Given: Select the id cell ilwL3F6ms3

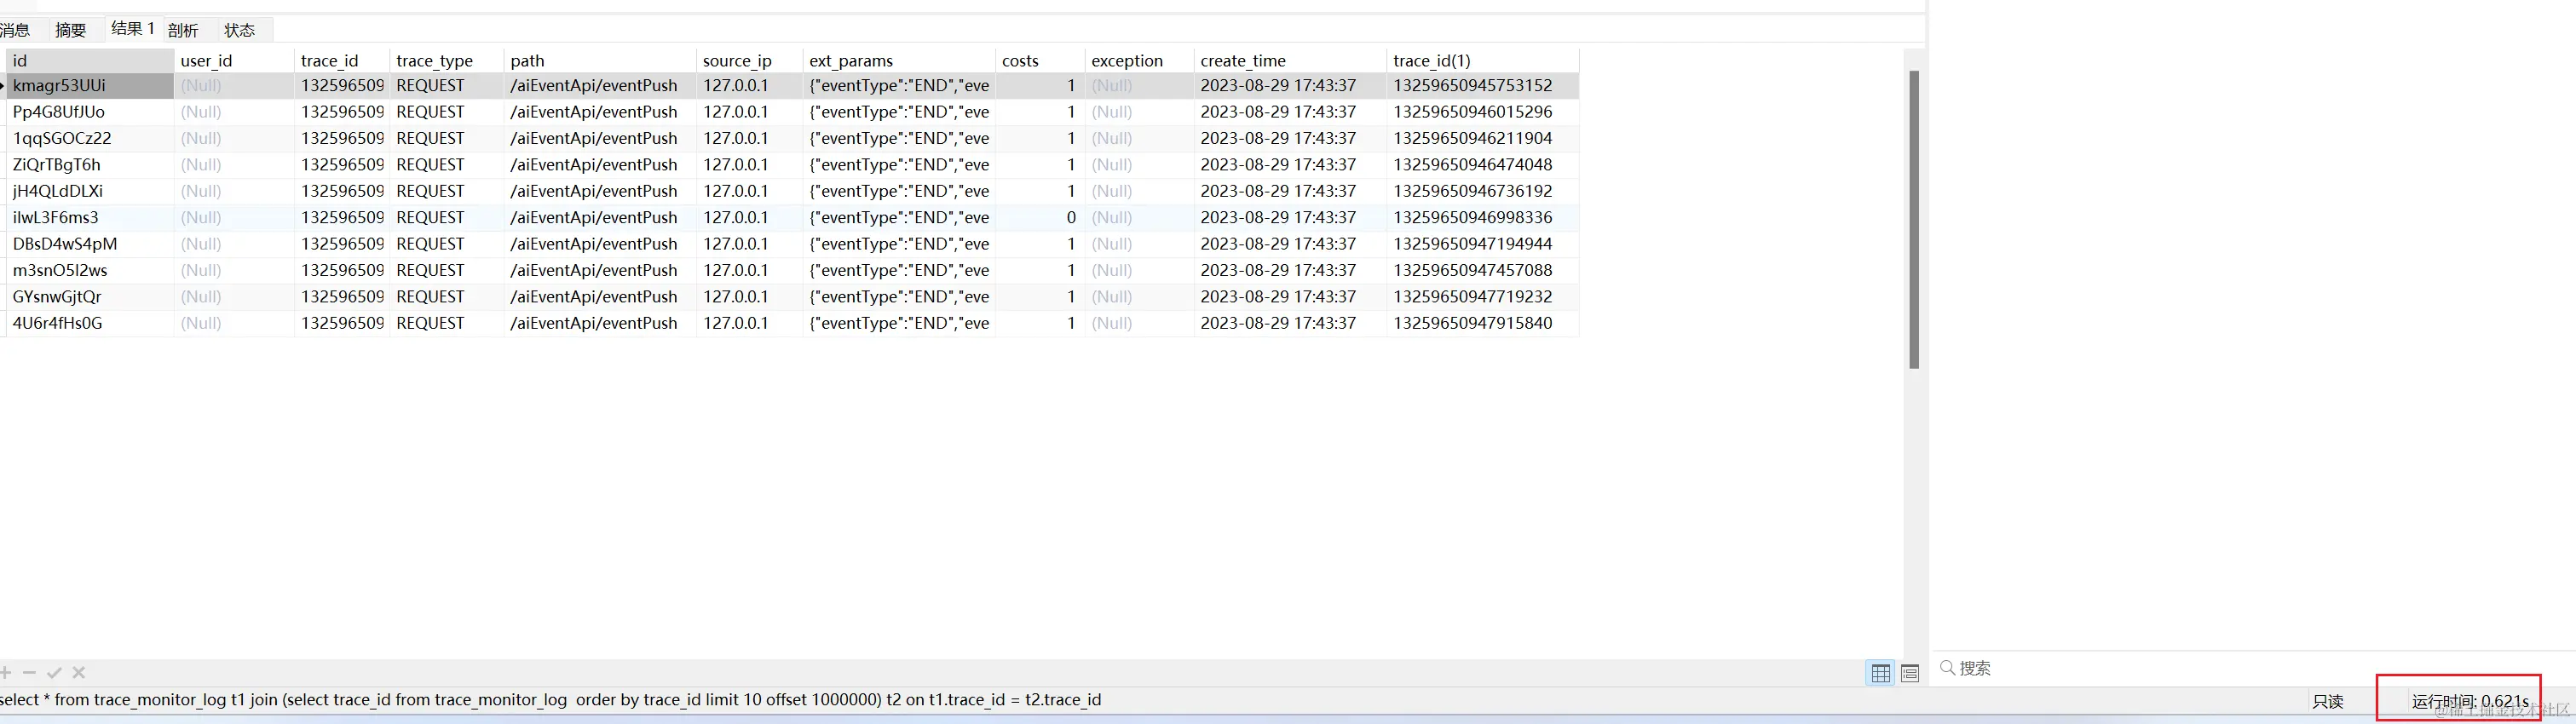Looking at the screenshot, I should point(90,217).
